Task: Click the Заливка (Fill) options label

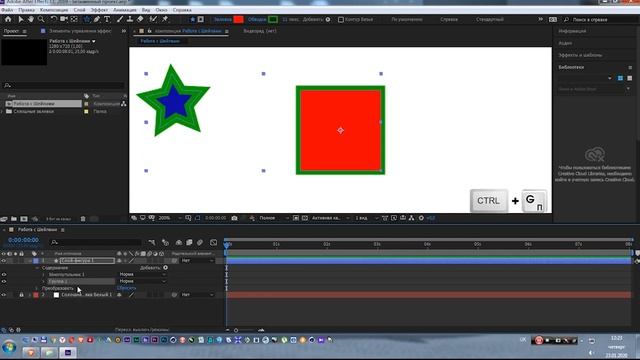Action: click(222, 20)
